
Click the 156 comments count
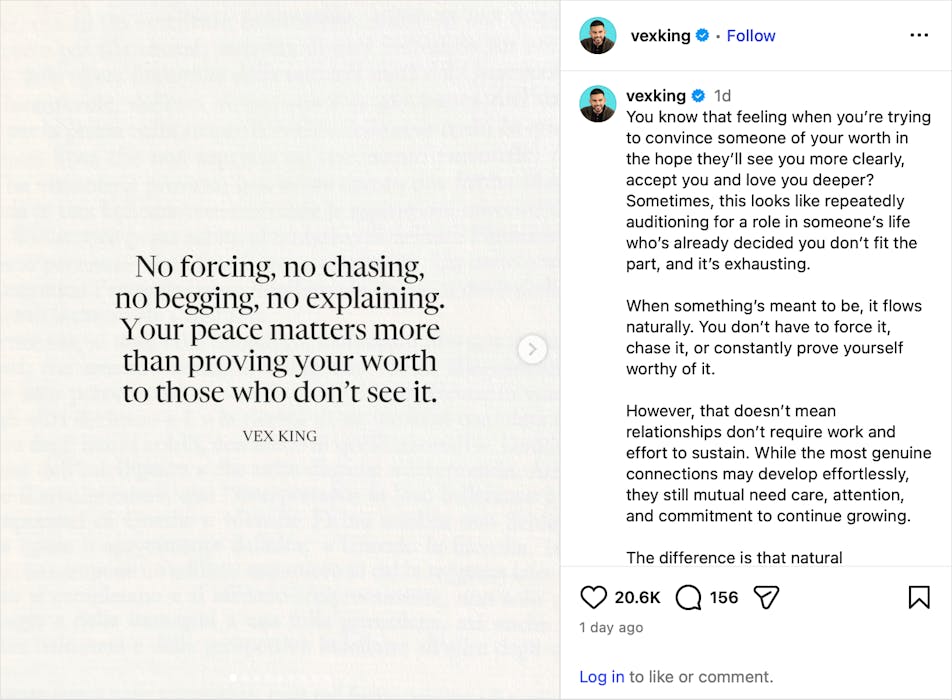(724, 597)
